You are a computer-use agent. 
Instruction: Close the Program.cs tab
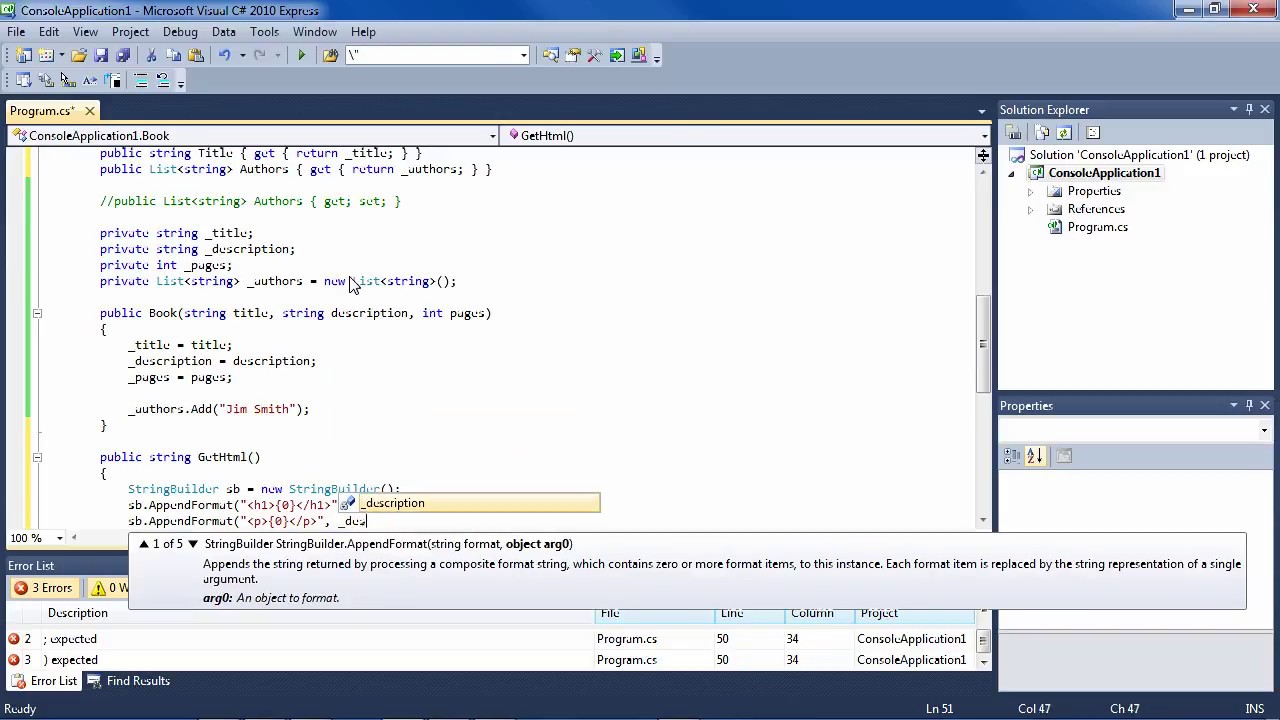89,111
